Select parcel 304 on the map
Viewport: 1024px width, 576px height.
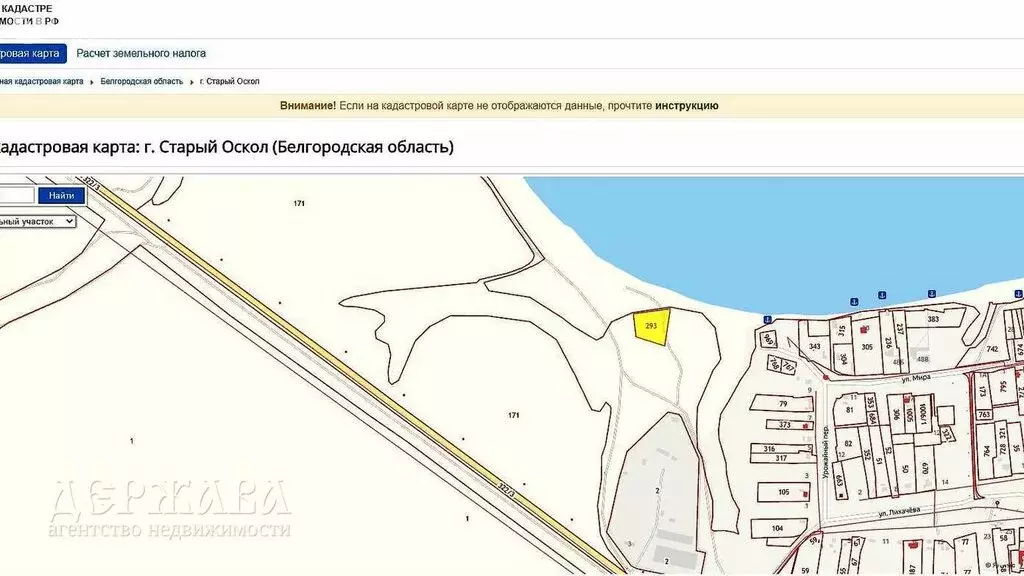(843, 359)
